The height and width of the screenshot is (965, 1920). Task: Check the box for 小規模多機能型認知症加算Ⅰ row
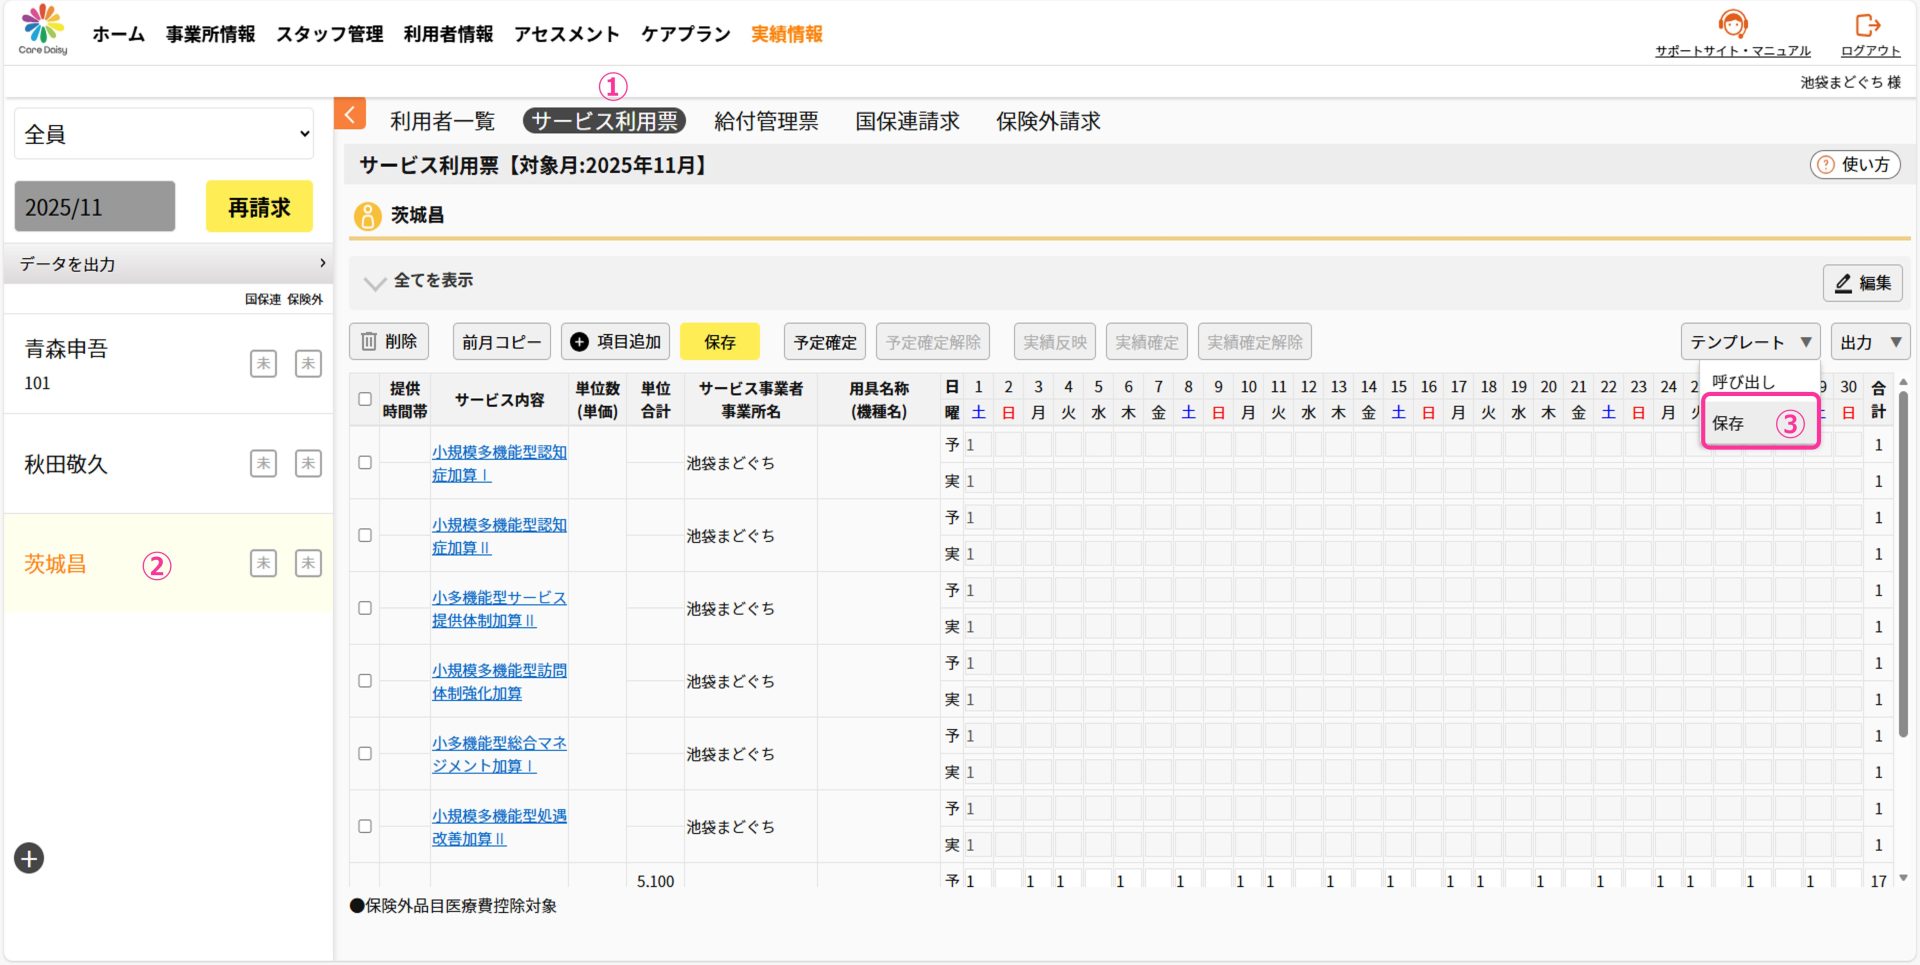point(365,463)
